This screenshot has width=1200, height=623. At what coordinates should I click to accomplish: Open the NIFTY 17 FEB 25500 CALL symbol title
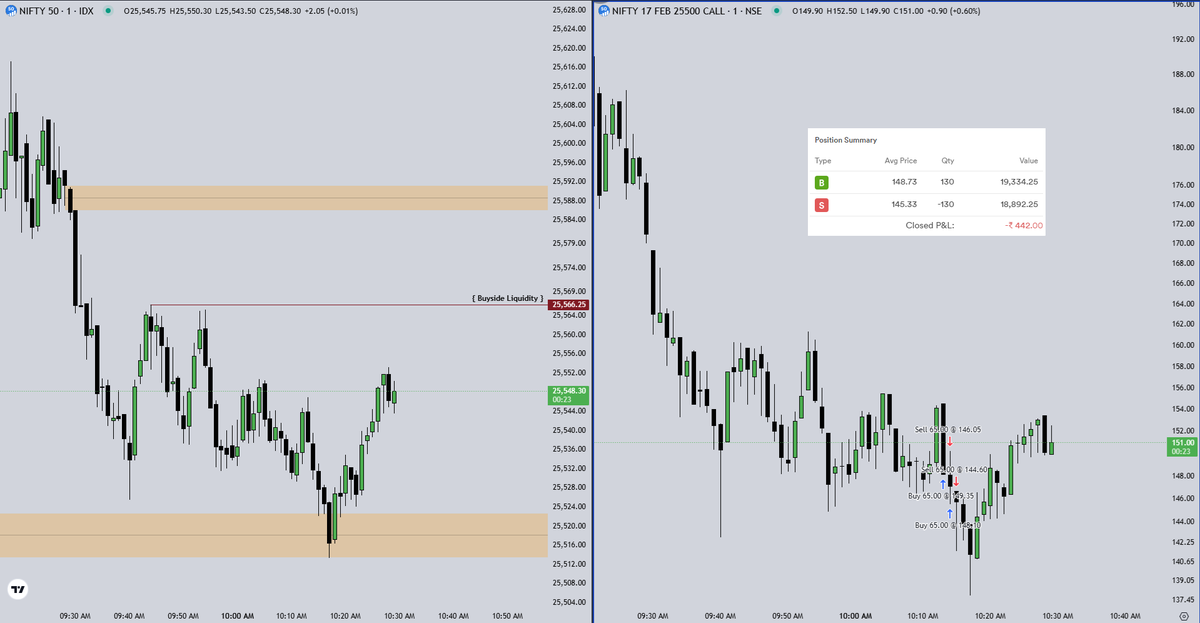(x=689, y=10)
